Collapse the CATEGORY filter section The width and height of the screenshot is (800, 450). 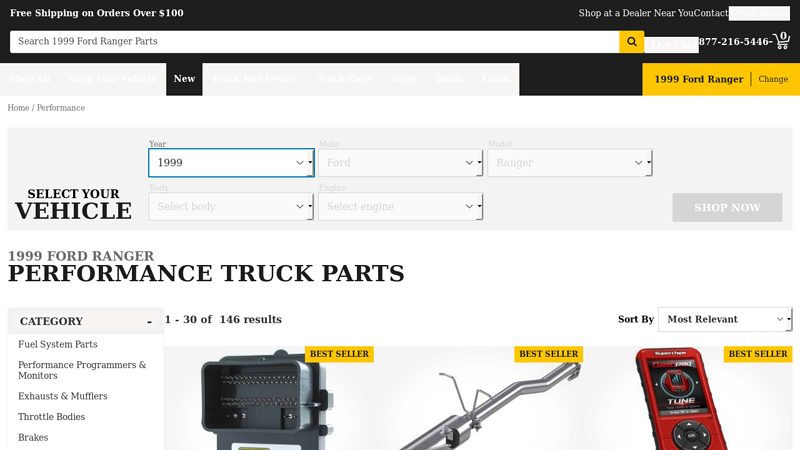point(86,321)
